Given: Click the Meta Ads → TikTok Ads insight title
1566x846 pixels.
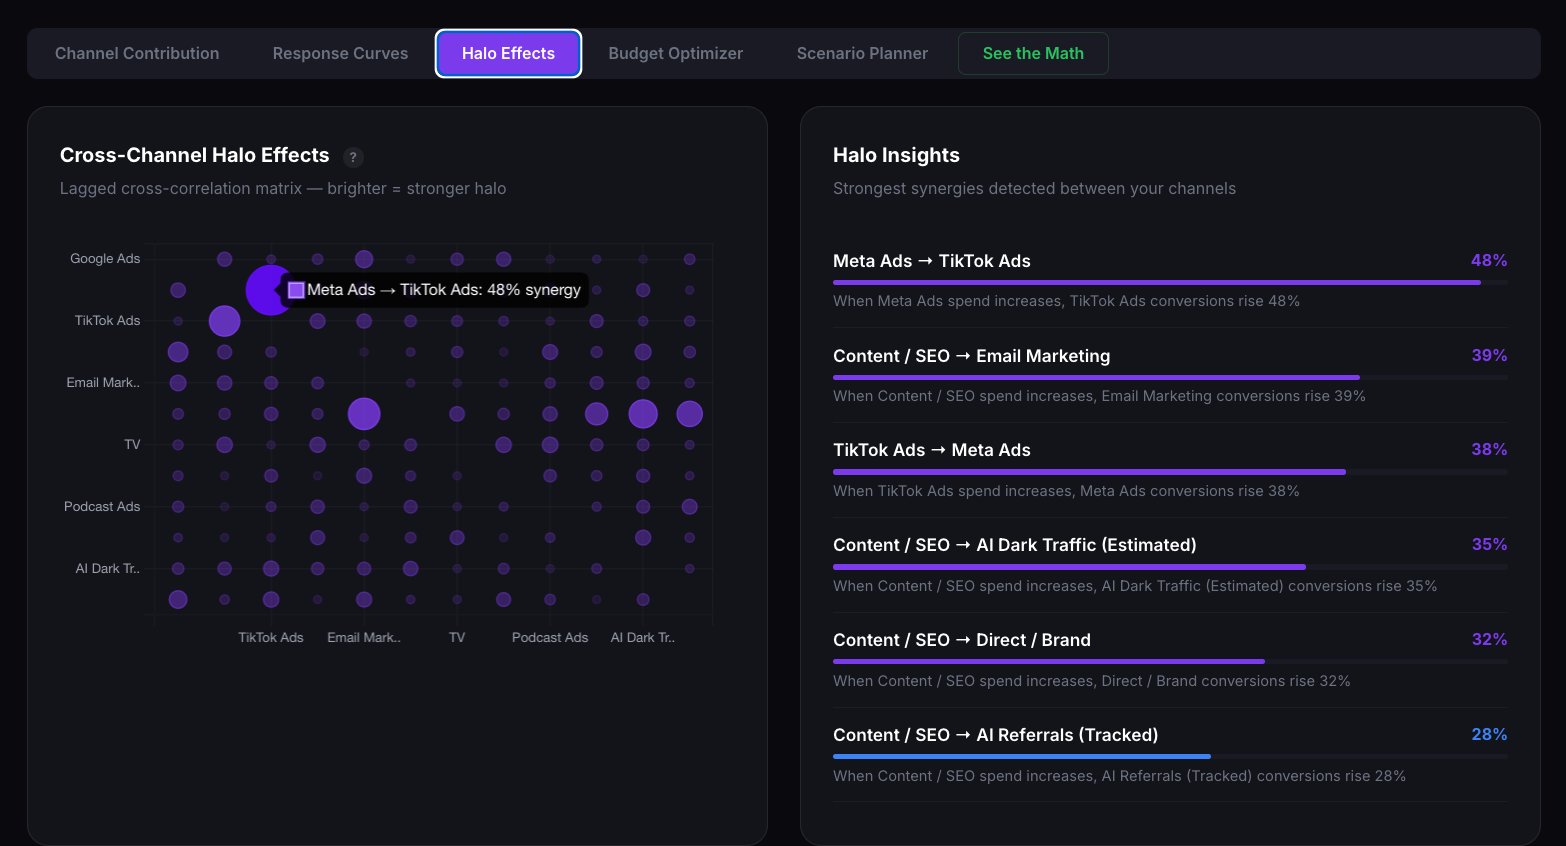Looking at the screenshot, I should point(932,261).
